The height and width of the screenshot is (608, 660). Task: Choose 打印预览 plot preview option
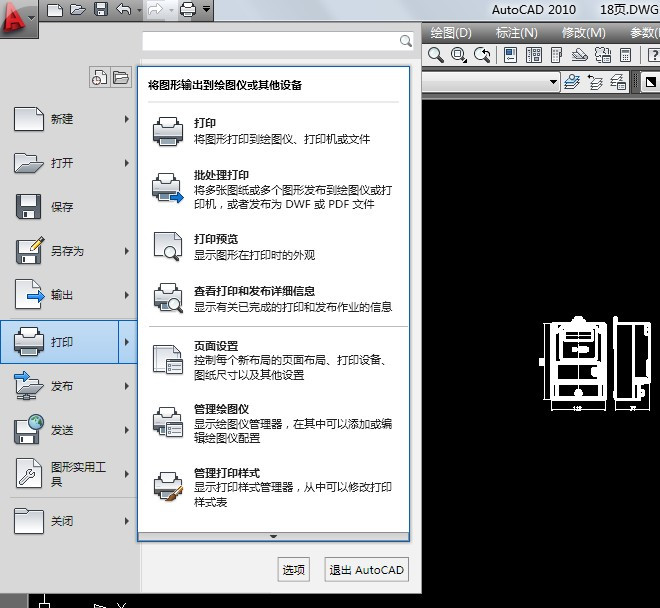274,247
